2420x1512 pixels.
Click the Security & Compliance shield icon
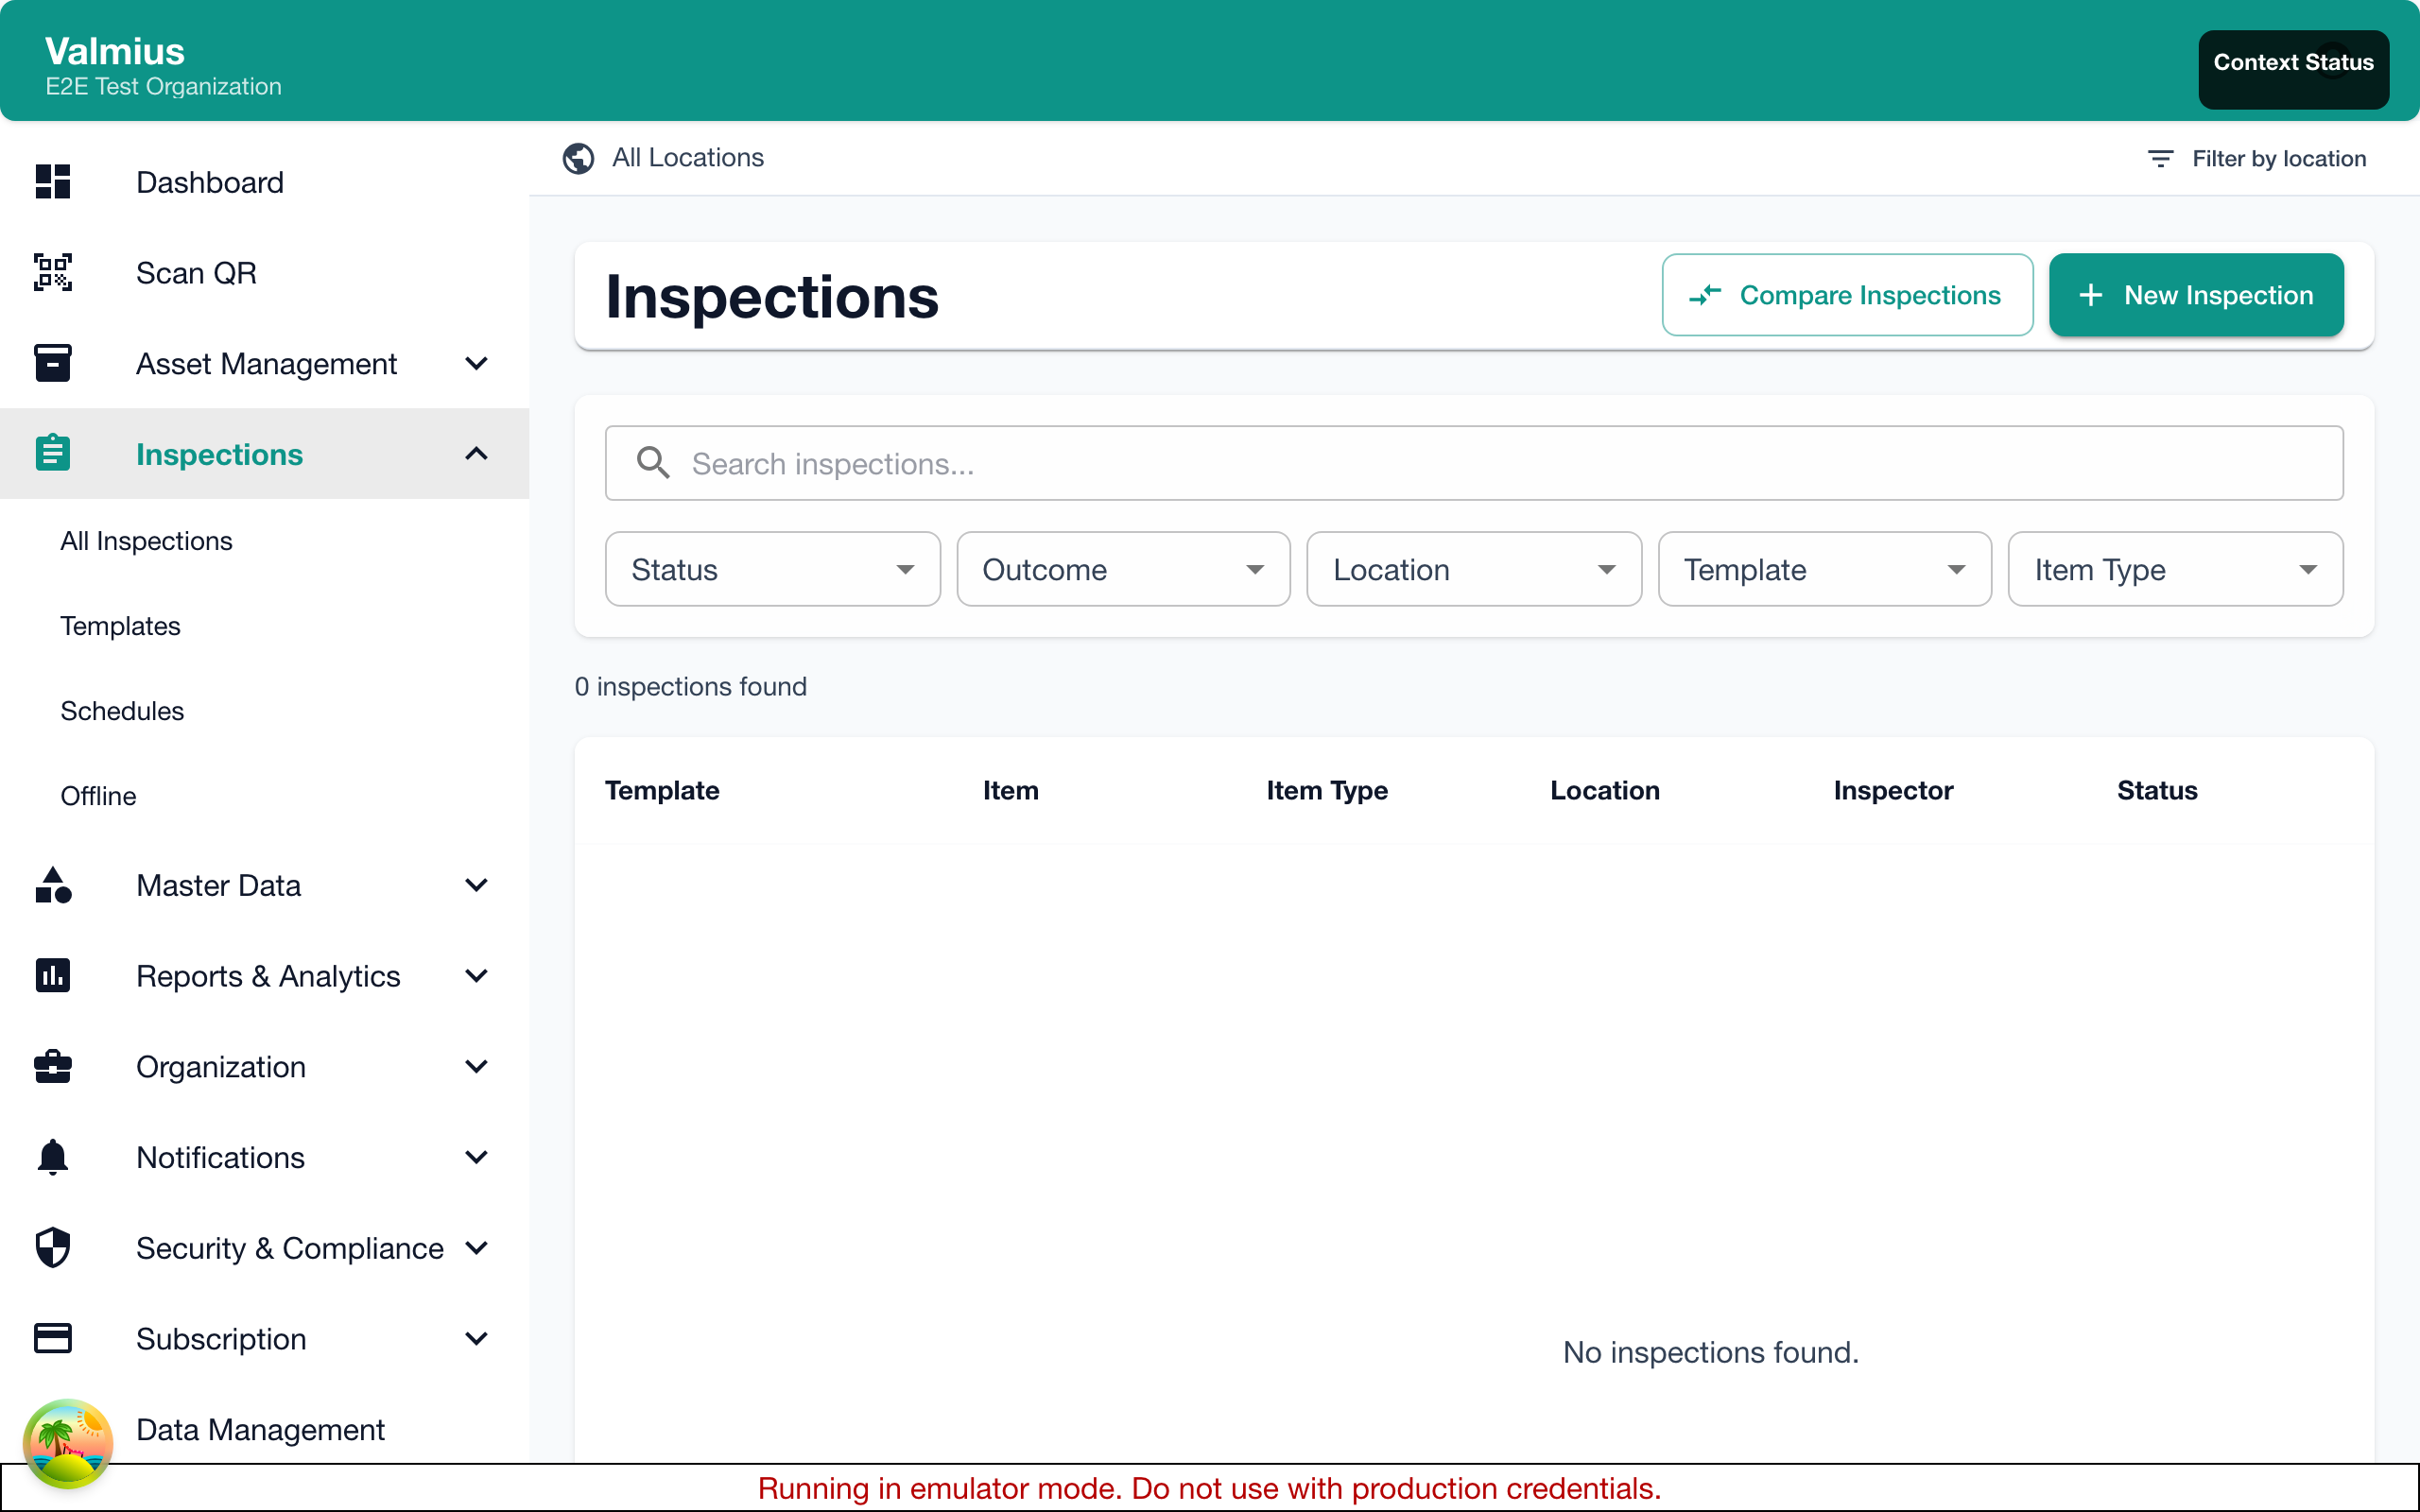click(52, 1247)
